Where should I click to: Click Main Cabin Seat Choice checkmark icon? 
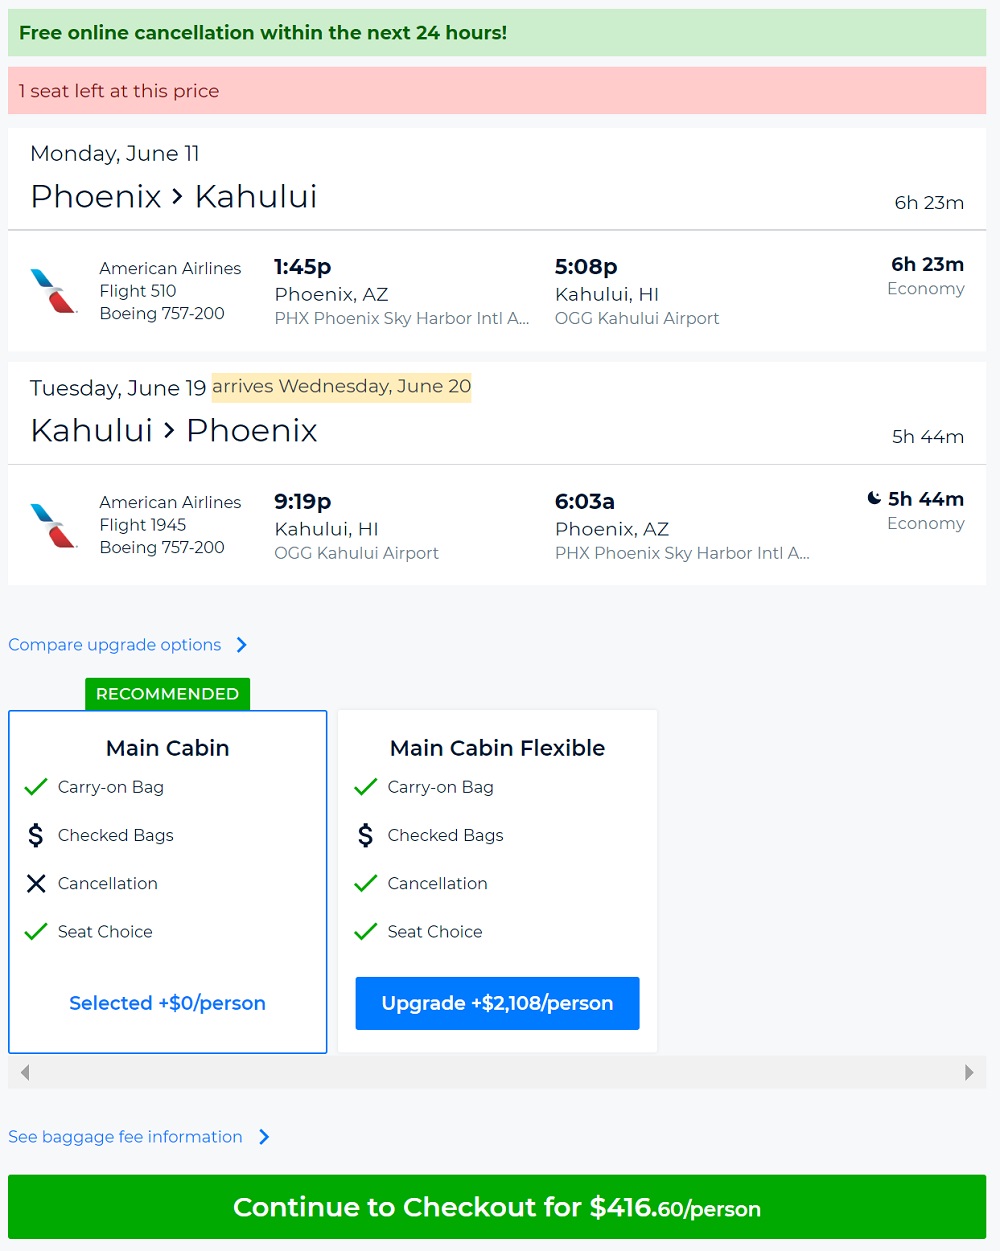(36, 931)
